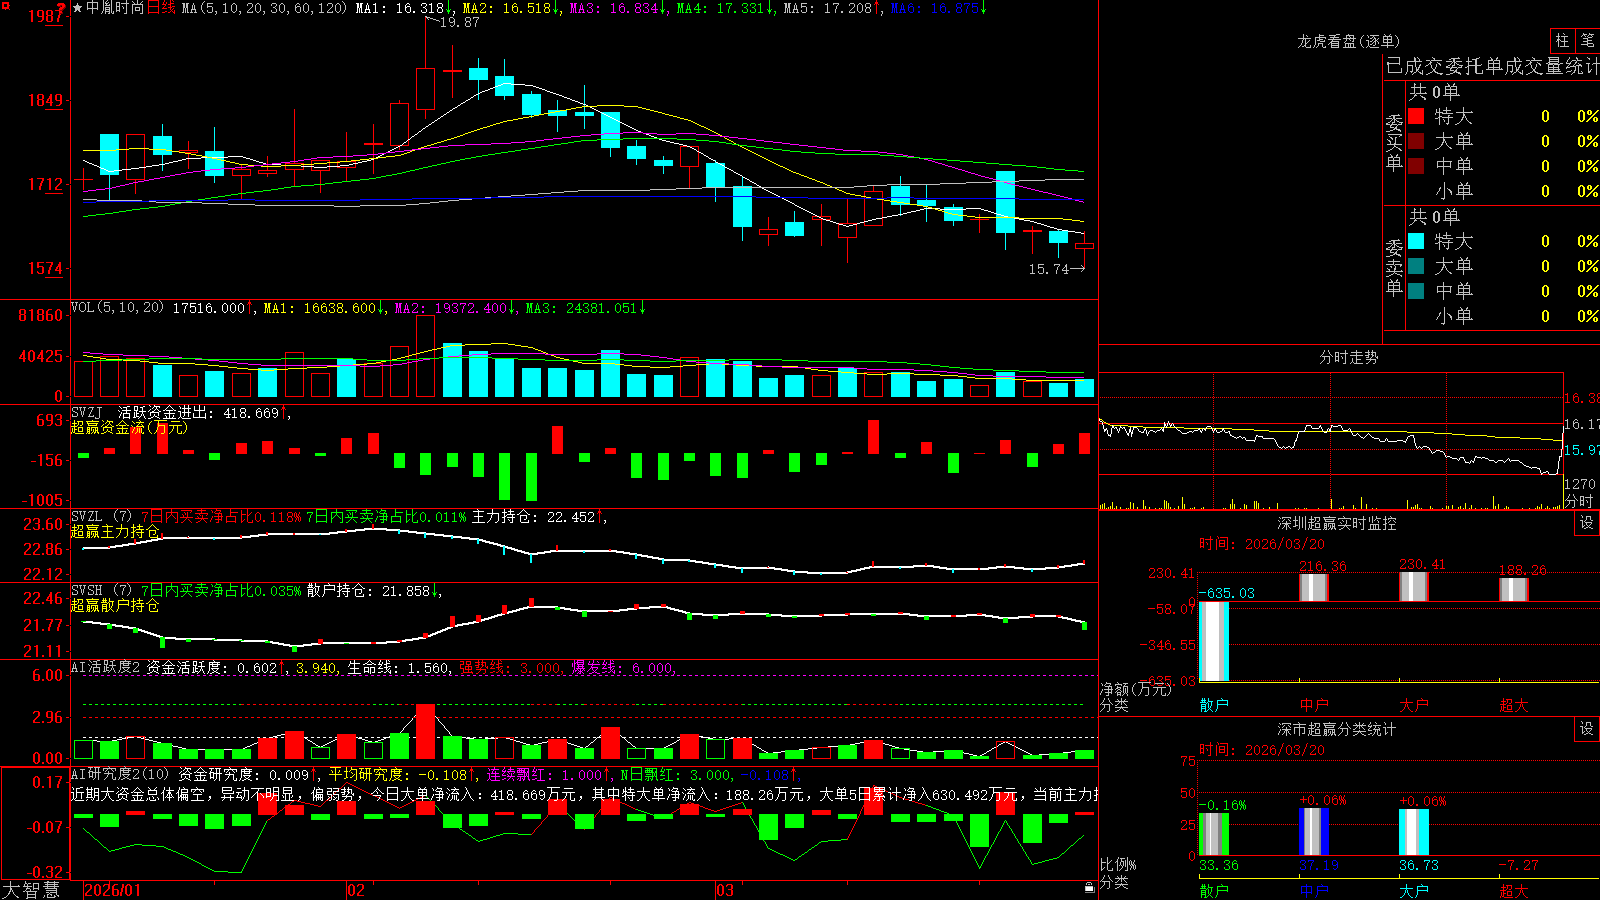
Task: Click the 分时走势 panel title
Action: coord(1349,357)
